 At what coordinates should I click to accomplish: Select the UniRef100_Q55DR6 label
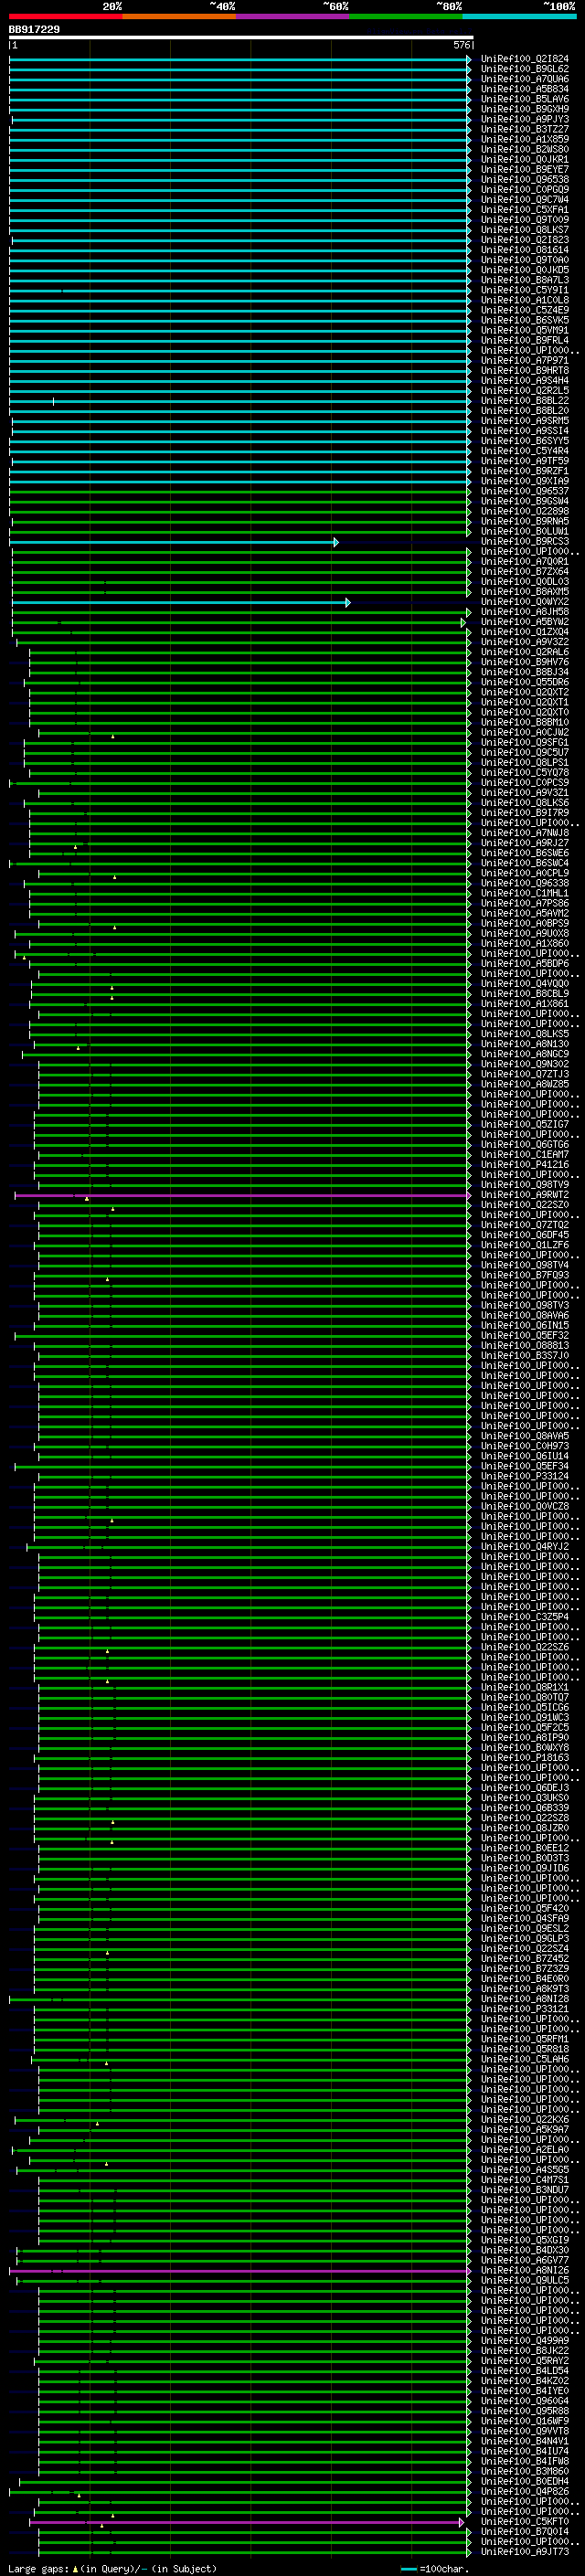point(525,682)
